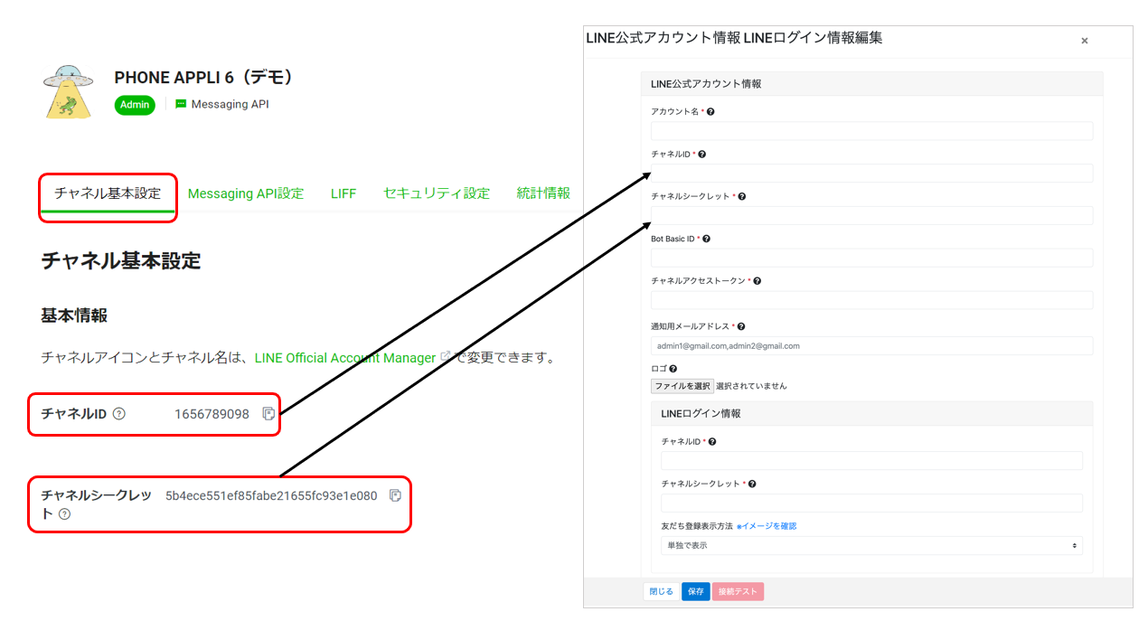Show help for チャネルID in LINEログイン情報
This screenshot has height=621, width=1148.
pyautogui.click(x=712, y=442)
